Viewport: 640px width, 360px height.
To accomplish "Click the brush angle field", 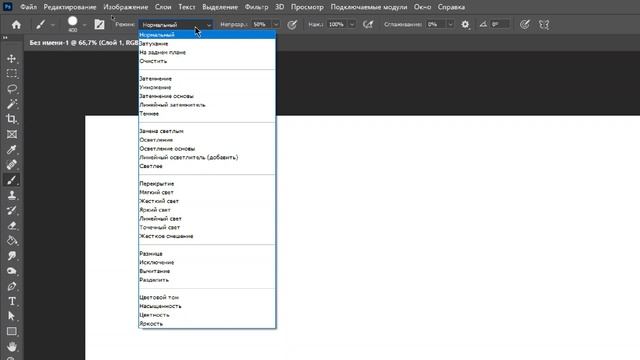I will click(500, 24).
